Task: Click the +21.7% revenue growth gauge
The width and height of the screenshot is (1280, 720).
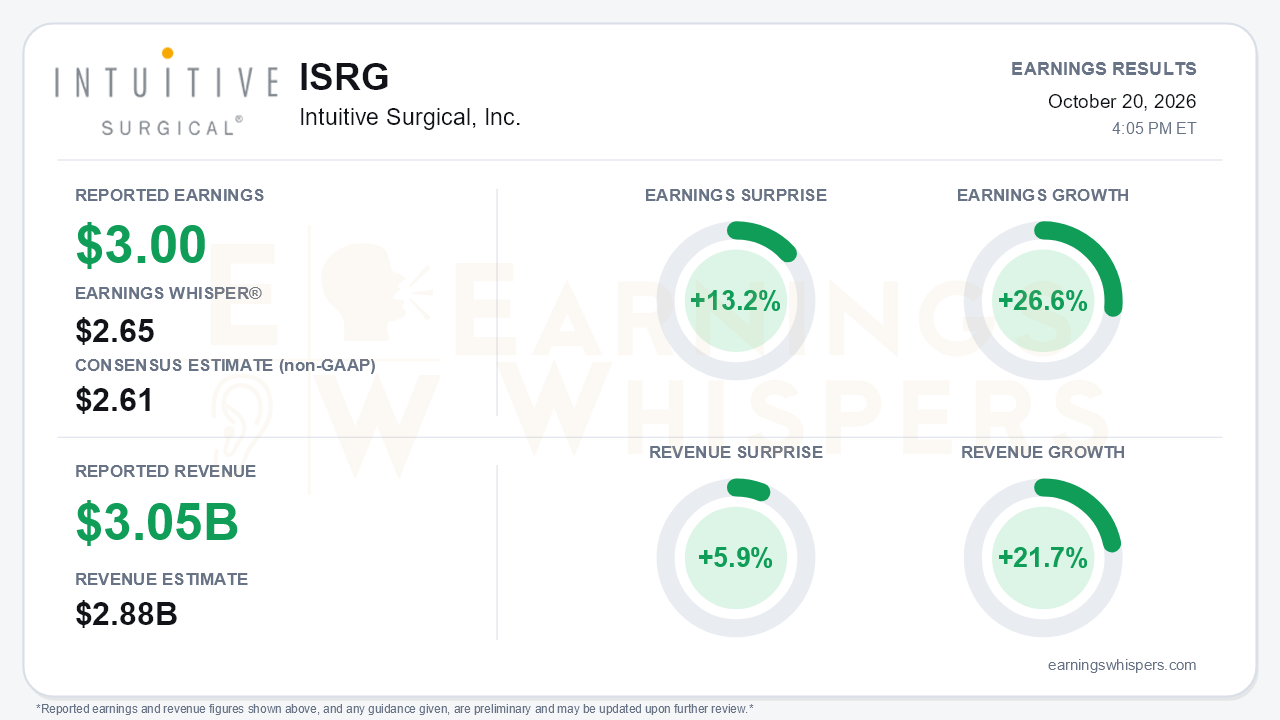Action: tap(1043, 558)
